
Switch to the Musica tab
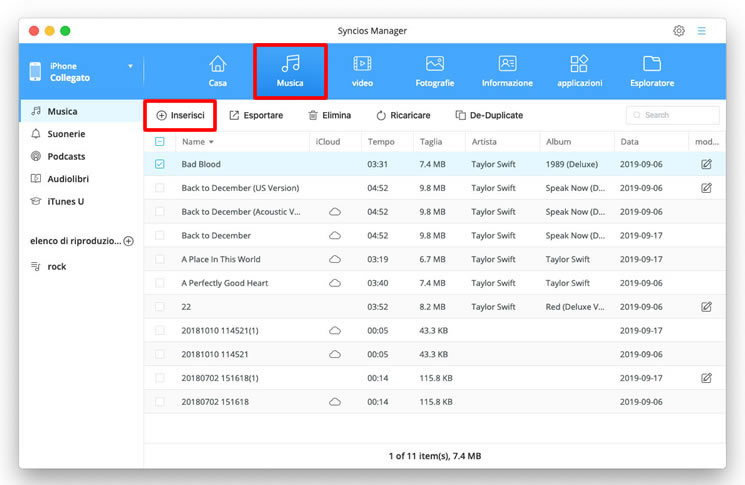click(x=290, y=71)
